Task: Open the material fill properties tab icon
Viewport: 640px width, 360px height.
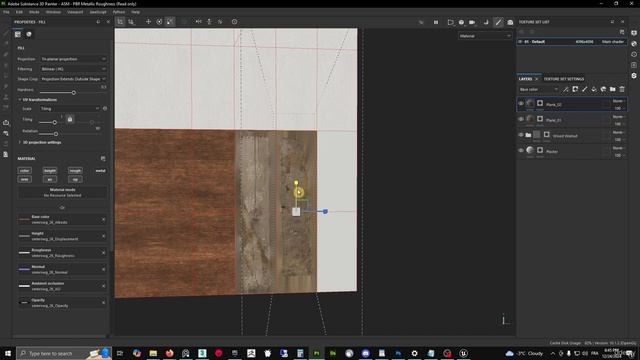Action: coord(18,34)
